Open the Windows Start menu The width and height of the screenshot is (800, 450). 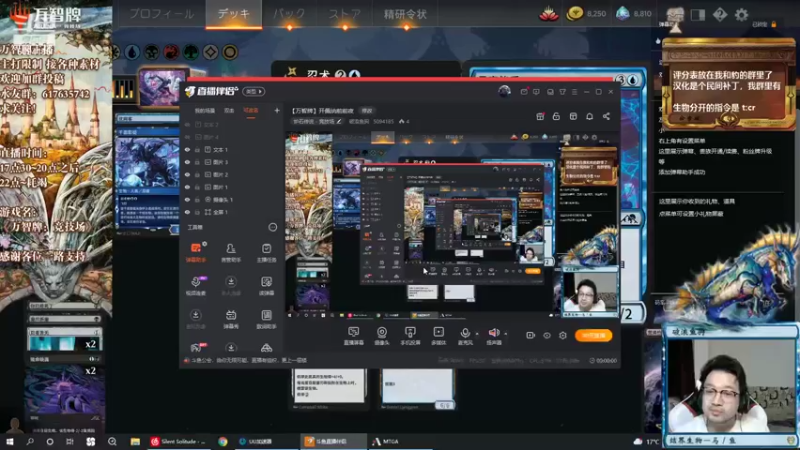tap(10, 441)
